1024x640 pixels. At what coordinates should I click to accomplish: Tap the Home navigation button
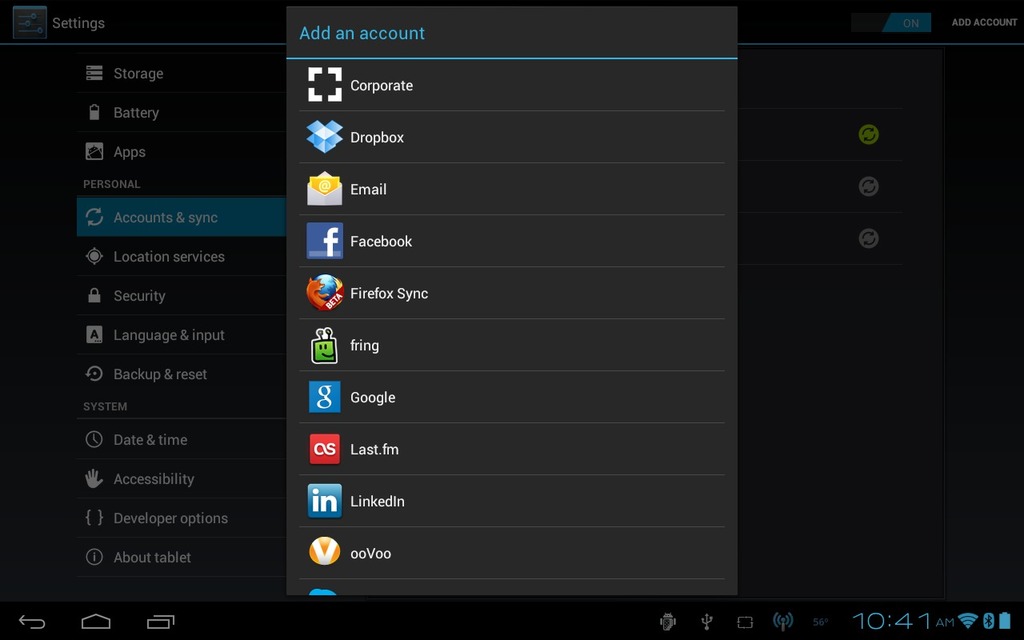[96, 621]
